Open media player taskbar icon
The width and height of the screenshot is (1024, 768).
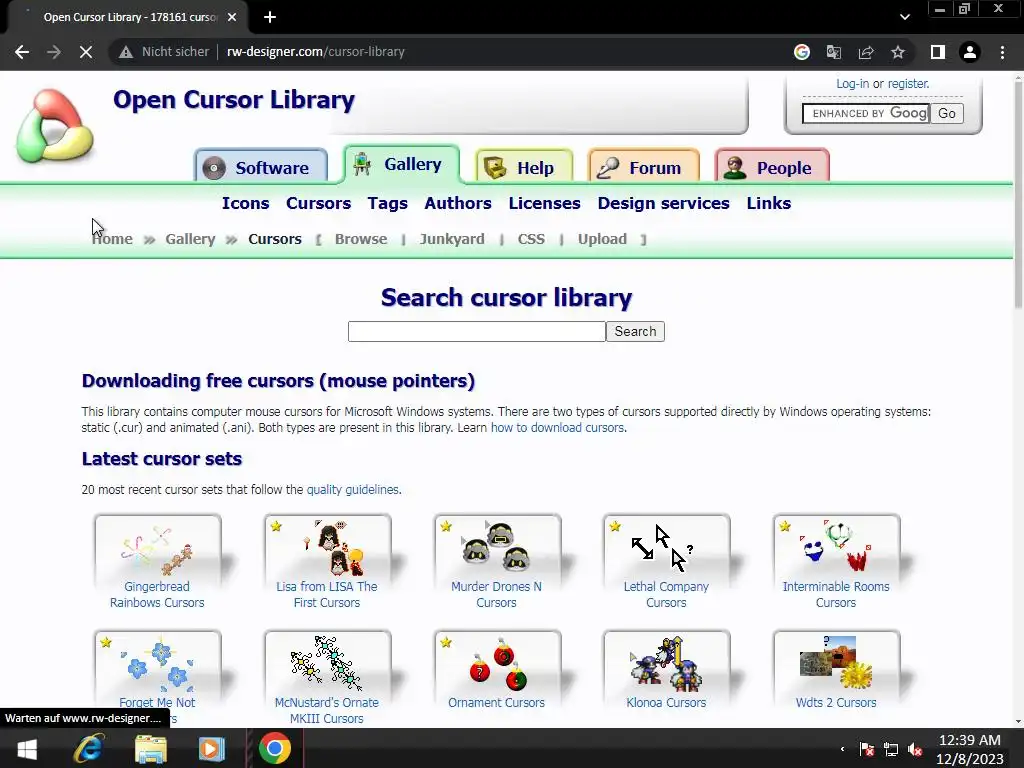[212, 748]
